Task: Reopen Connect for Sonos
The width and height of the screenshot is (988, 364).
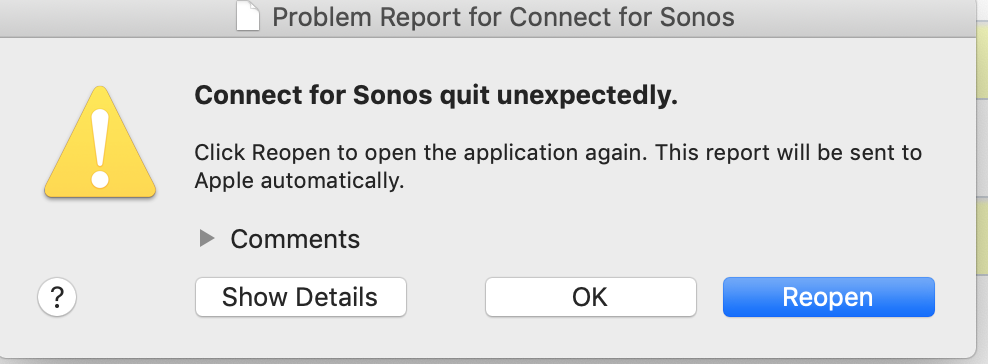Action: pos(829,297)
